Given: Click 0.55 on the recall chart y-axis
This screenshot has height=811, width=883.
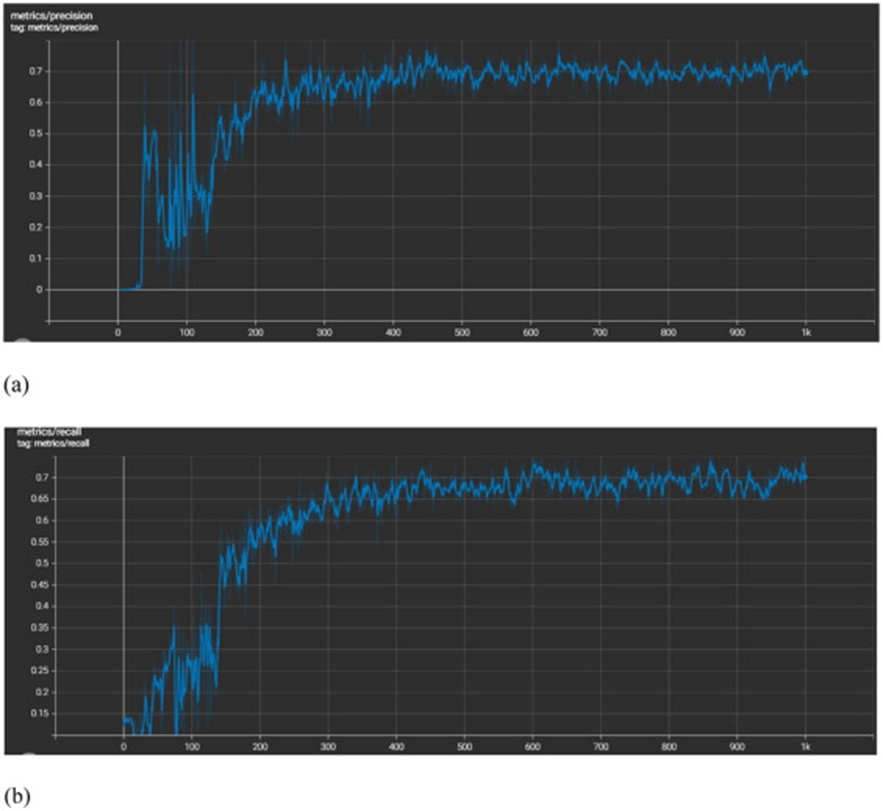Looking at the screenshot, I should point(40,542).
